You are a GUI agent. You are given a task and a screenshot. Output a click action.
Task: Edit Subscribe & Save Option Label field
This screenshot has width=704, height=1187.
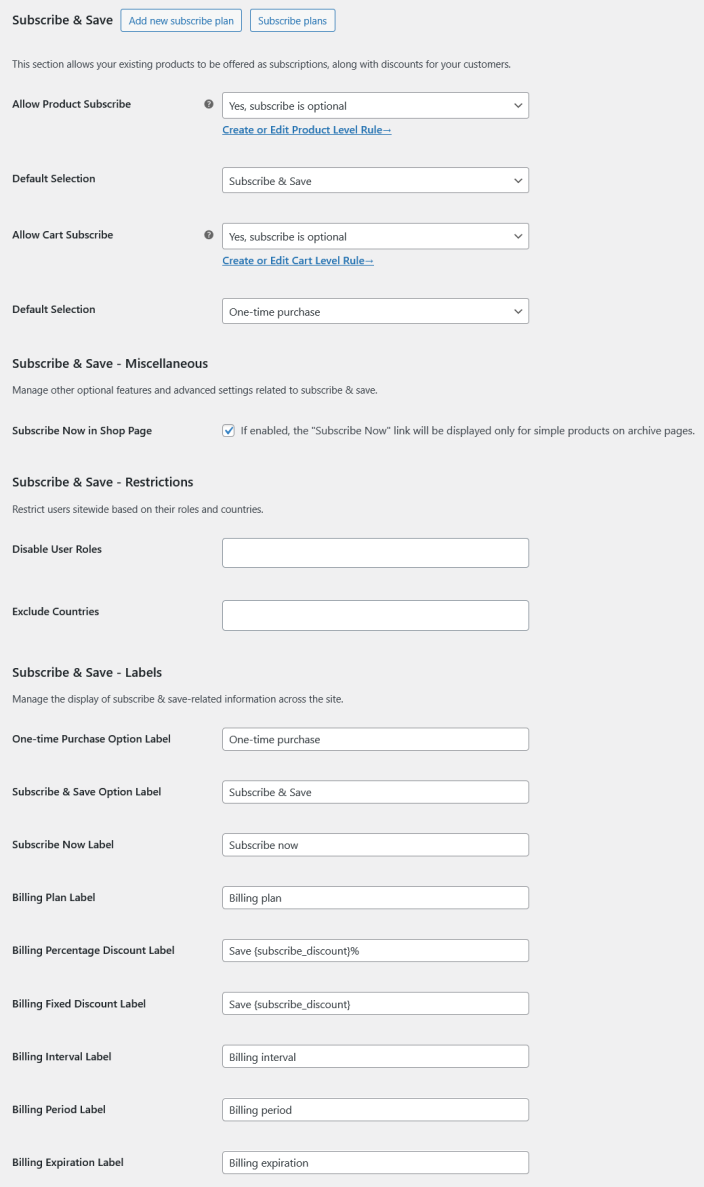click(x=375, y=792)
